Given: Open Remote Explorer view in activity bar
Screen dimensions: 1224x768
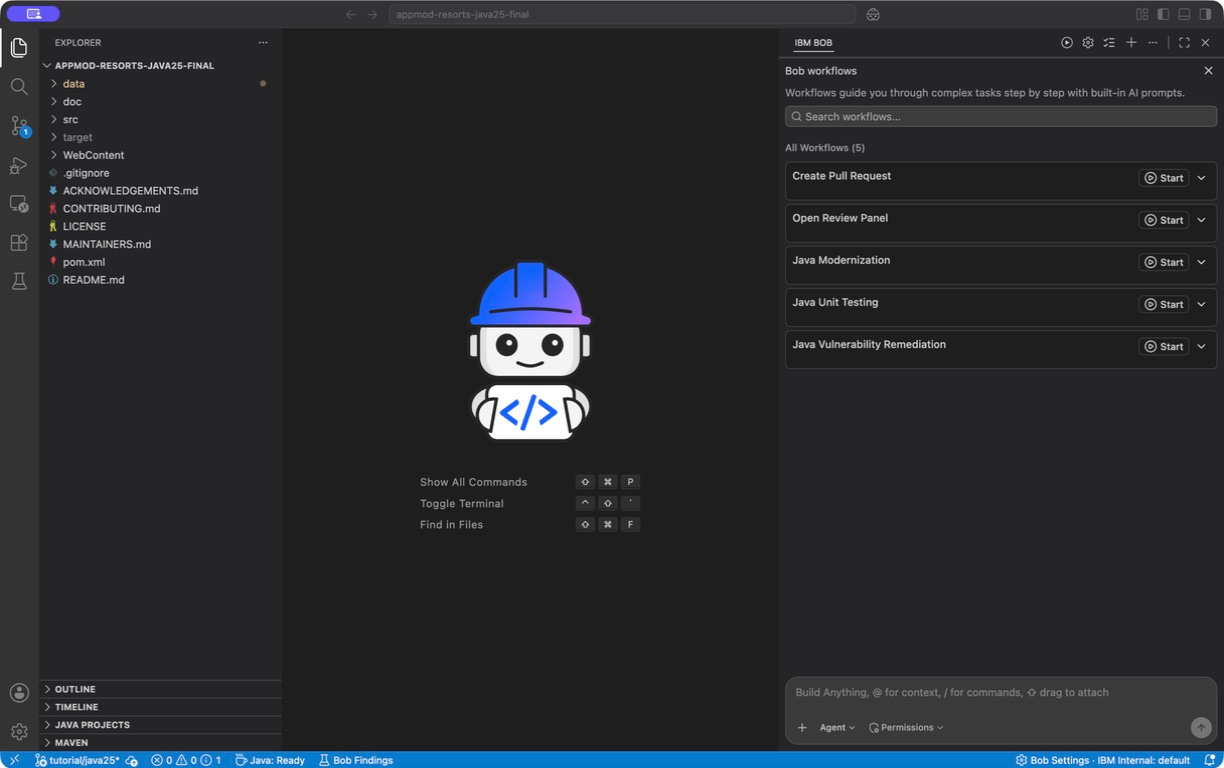Looking at the screenshot, I should tap(19, 204).
